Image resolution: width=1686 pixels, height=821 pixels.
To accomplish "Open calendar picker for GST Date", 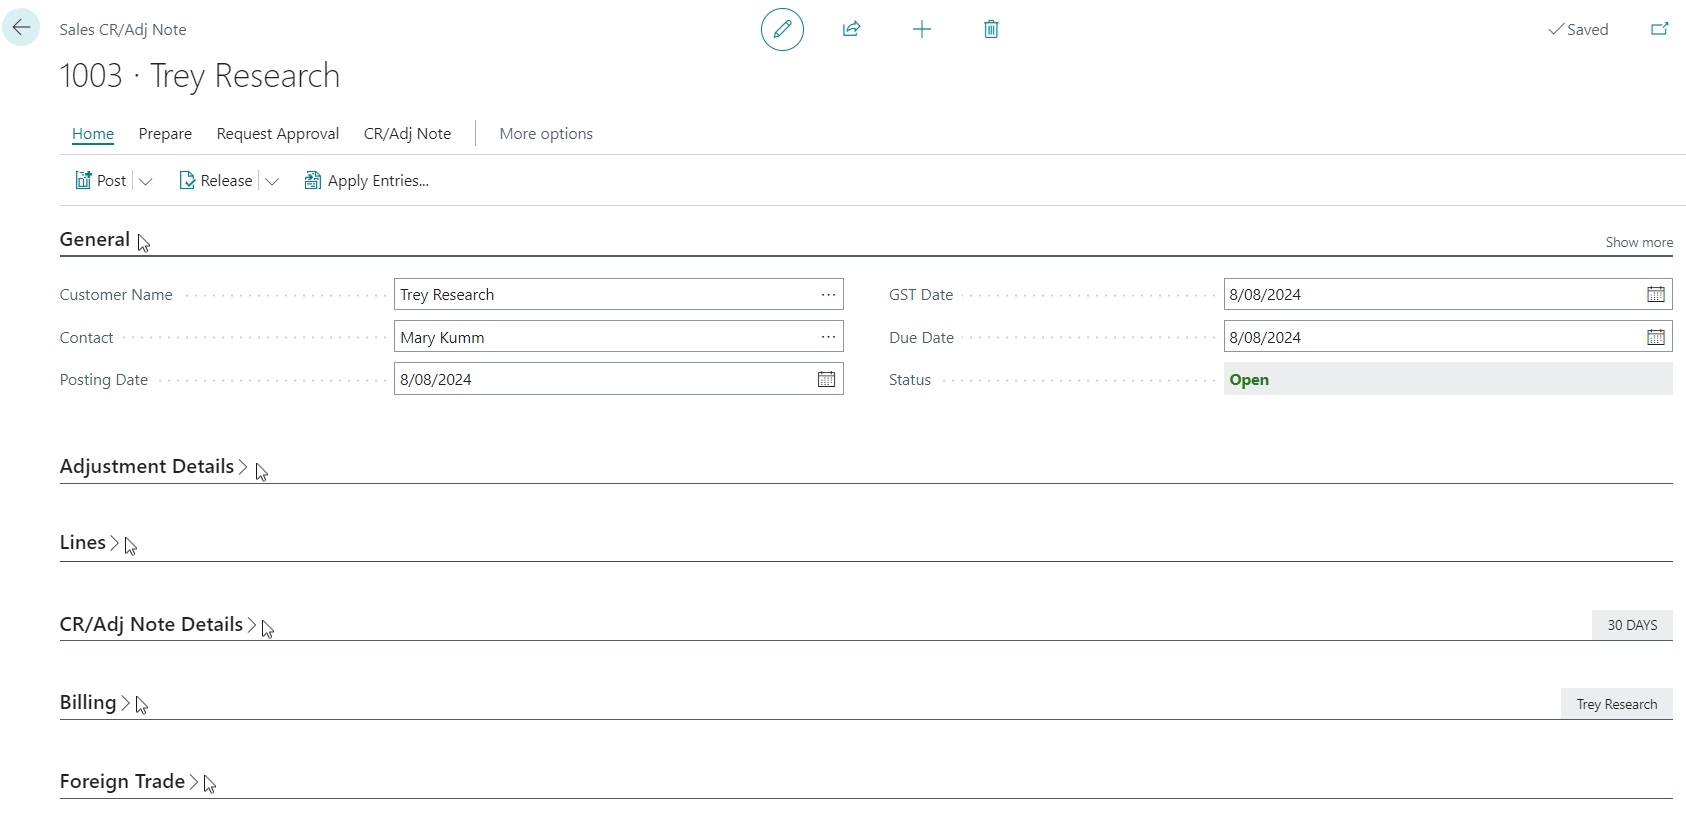I will point(1656,294).
